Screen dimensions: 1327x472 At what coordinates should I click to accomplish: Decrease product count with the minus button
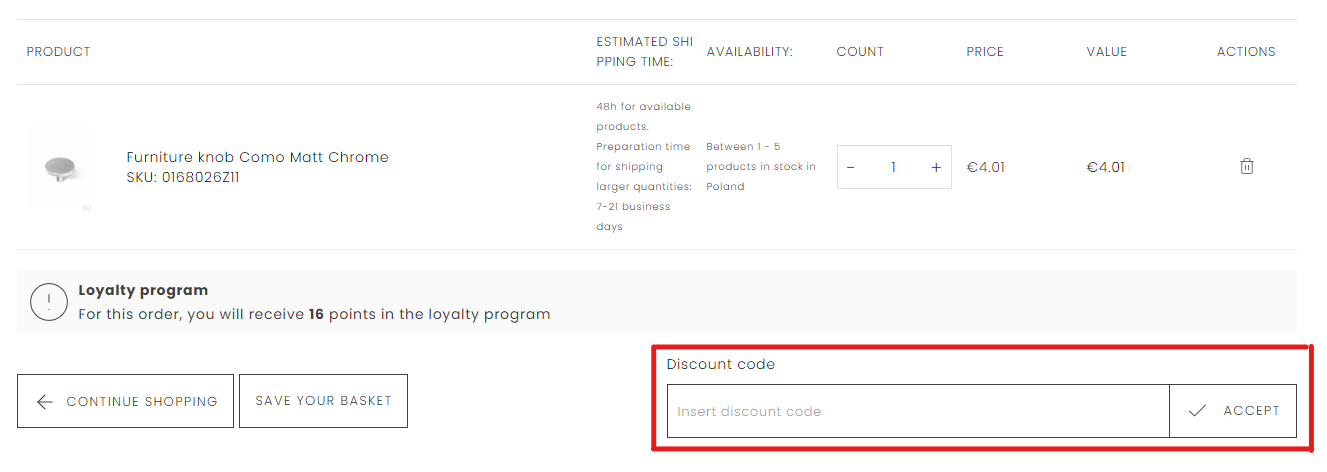click(x=851, y=168)
